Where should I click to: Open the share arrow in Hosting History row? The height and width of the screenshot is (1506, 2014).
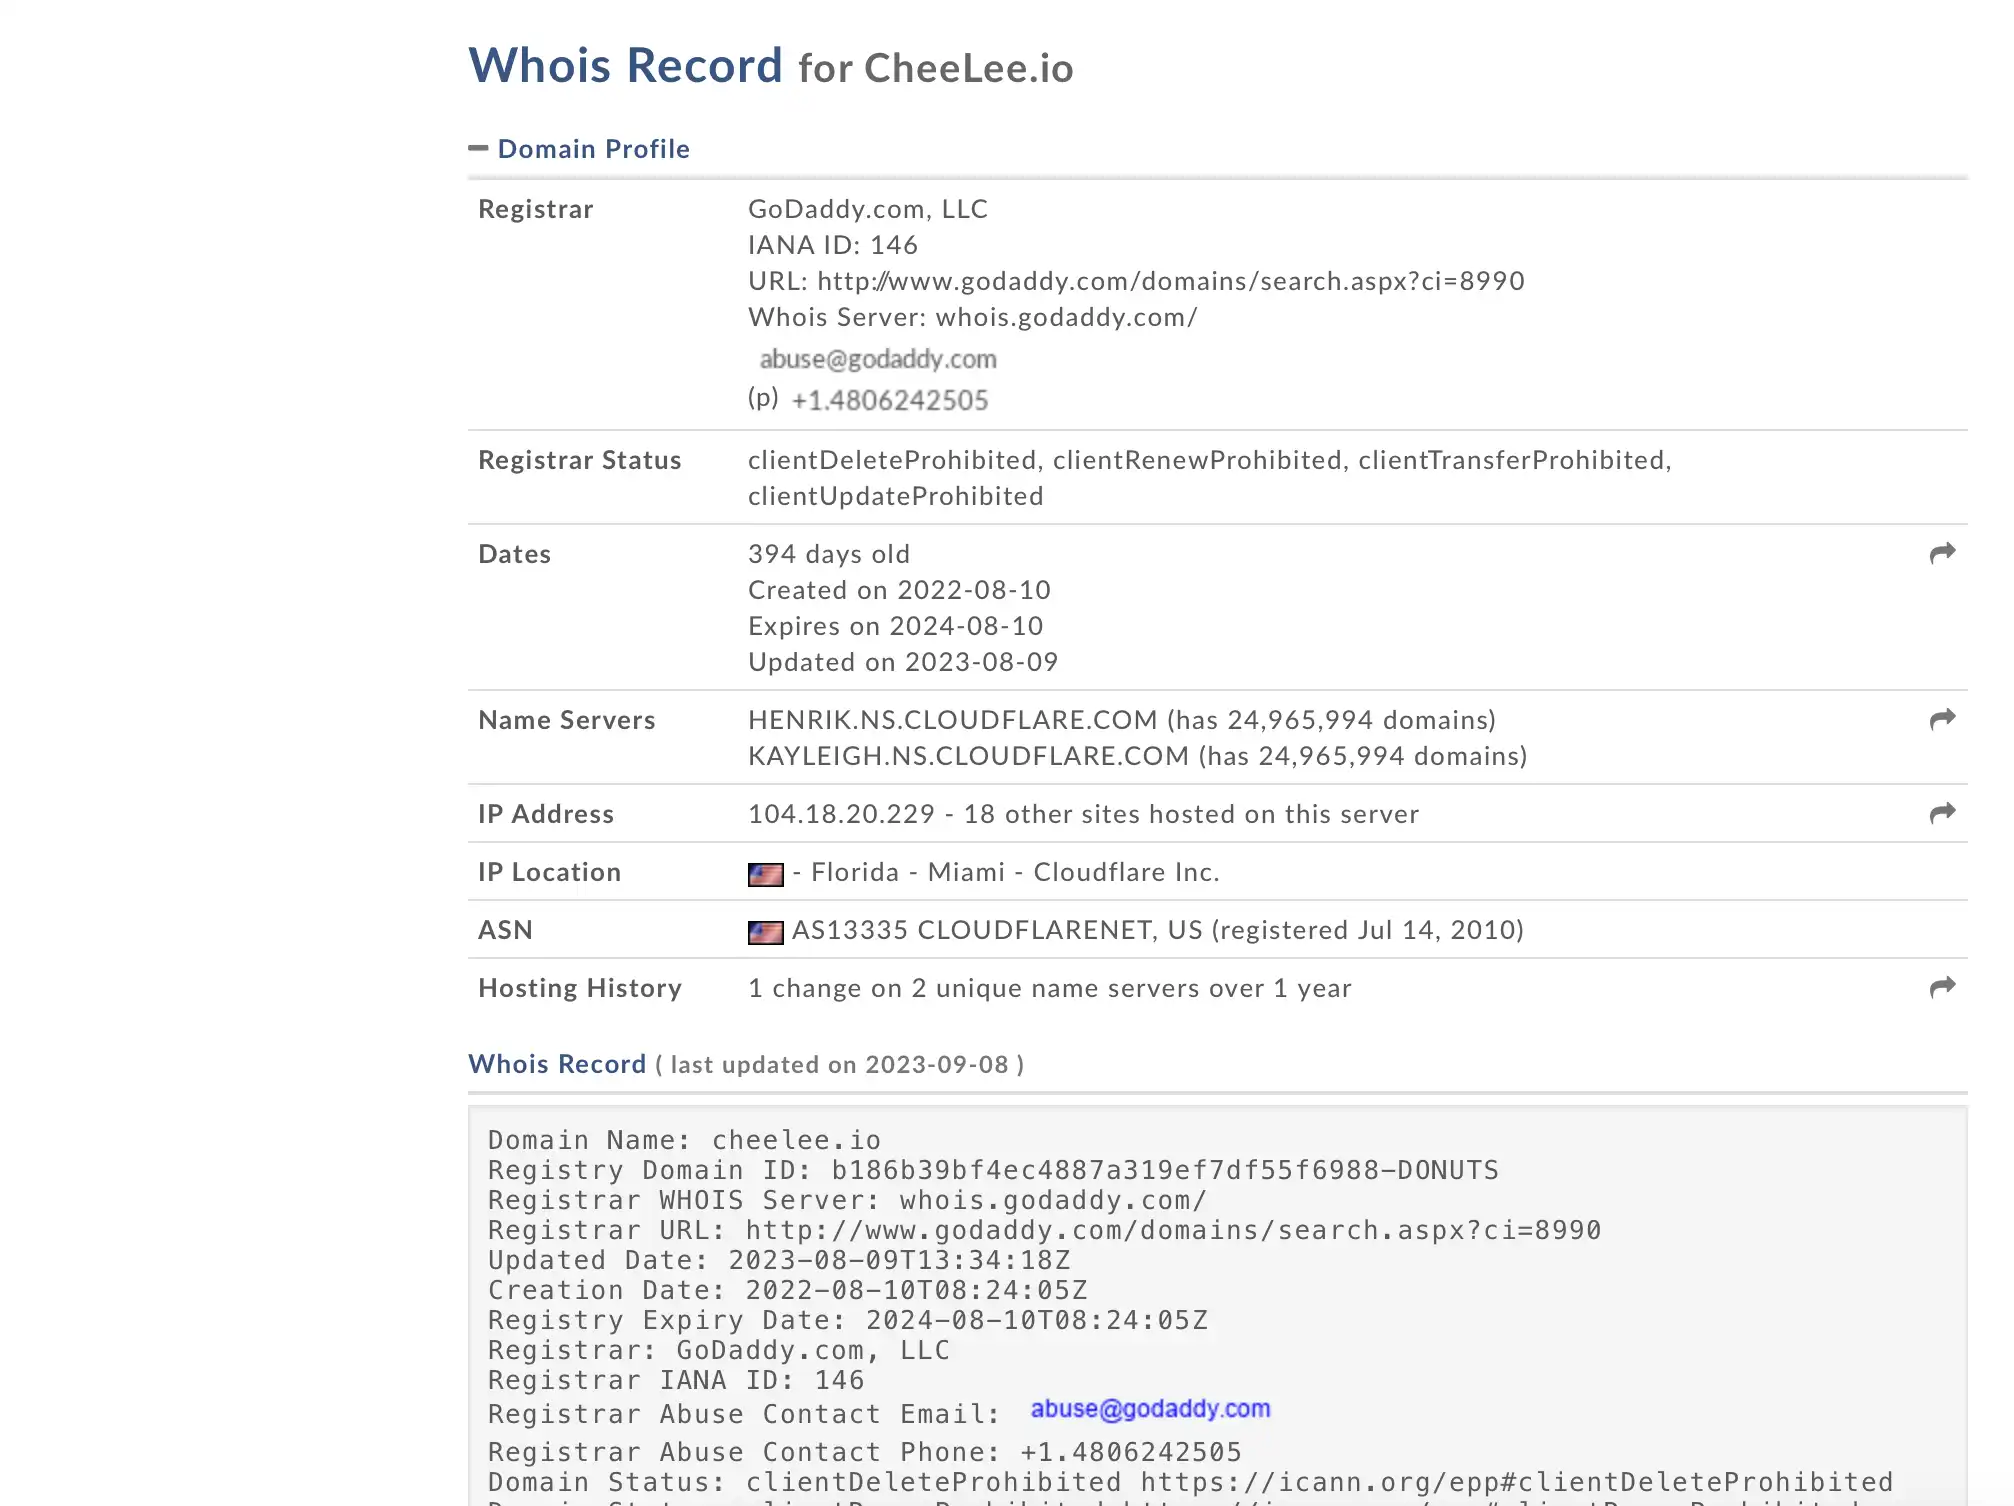click(1942, 987)
